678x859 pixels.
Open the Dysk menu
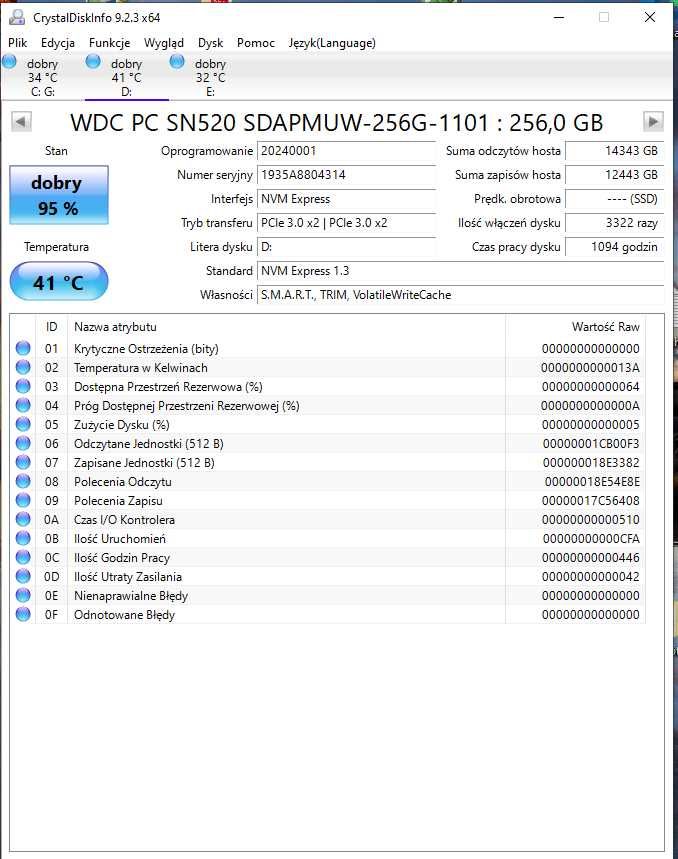210,43
